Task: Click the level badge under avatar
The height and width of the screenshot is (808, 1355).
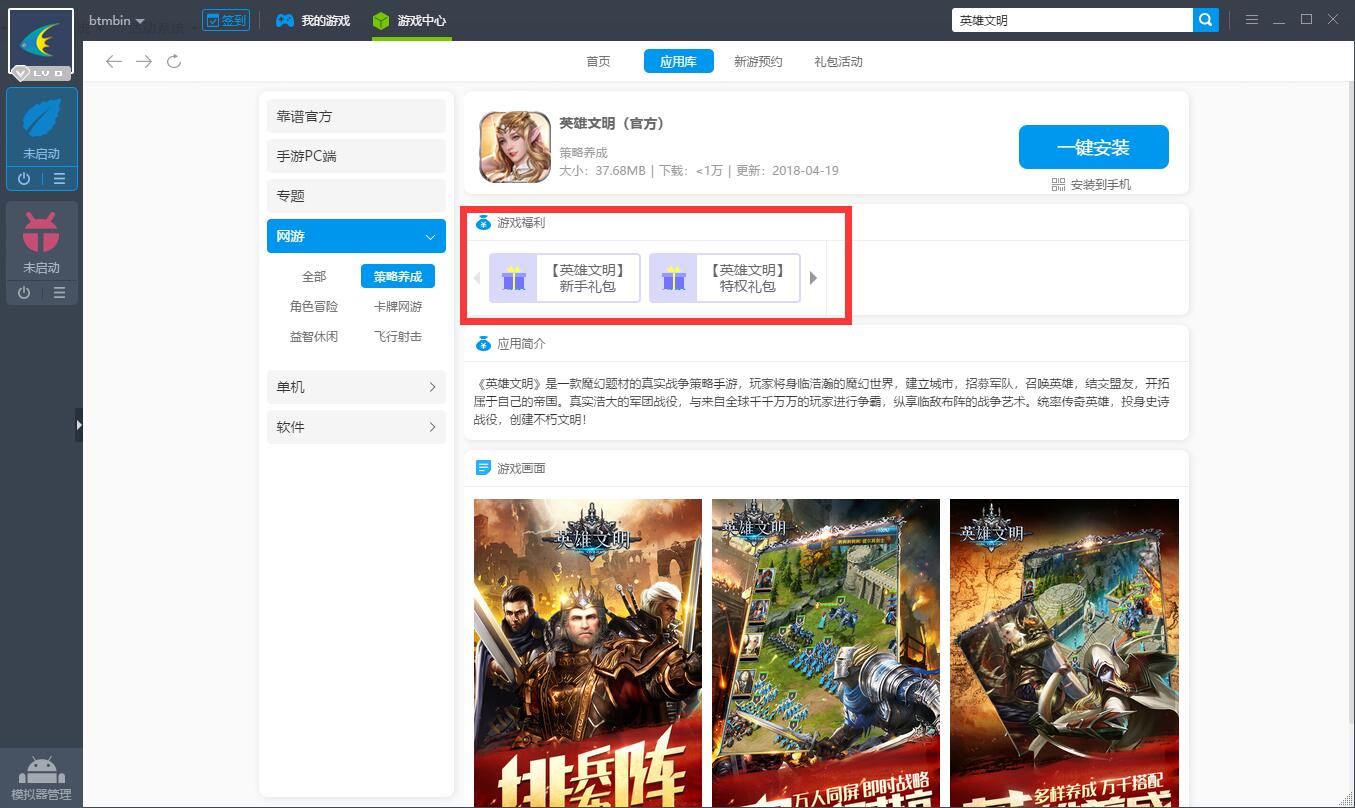Action: [x=41, y=73]
